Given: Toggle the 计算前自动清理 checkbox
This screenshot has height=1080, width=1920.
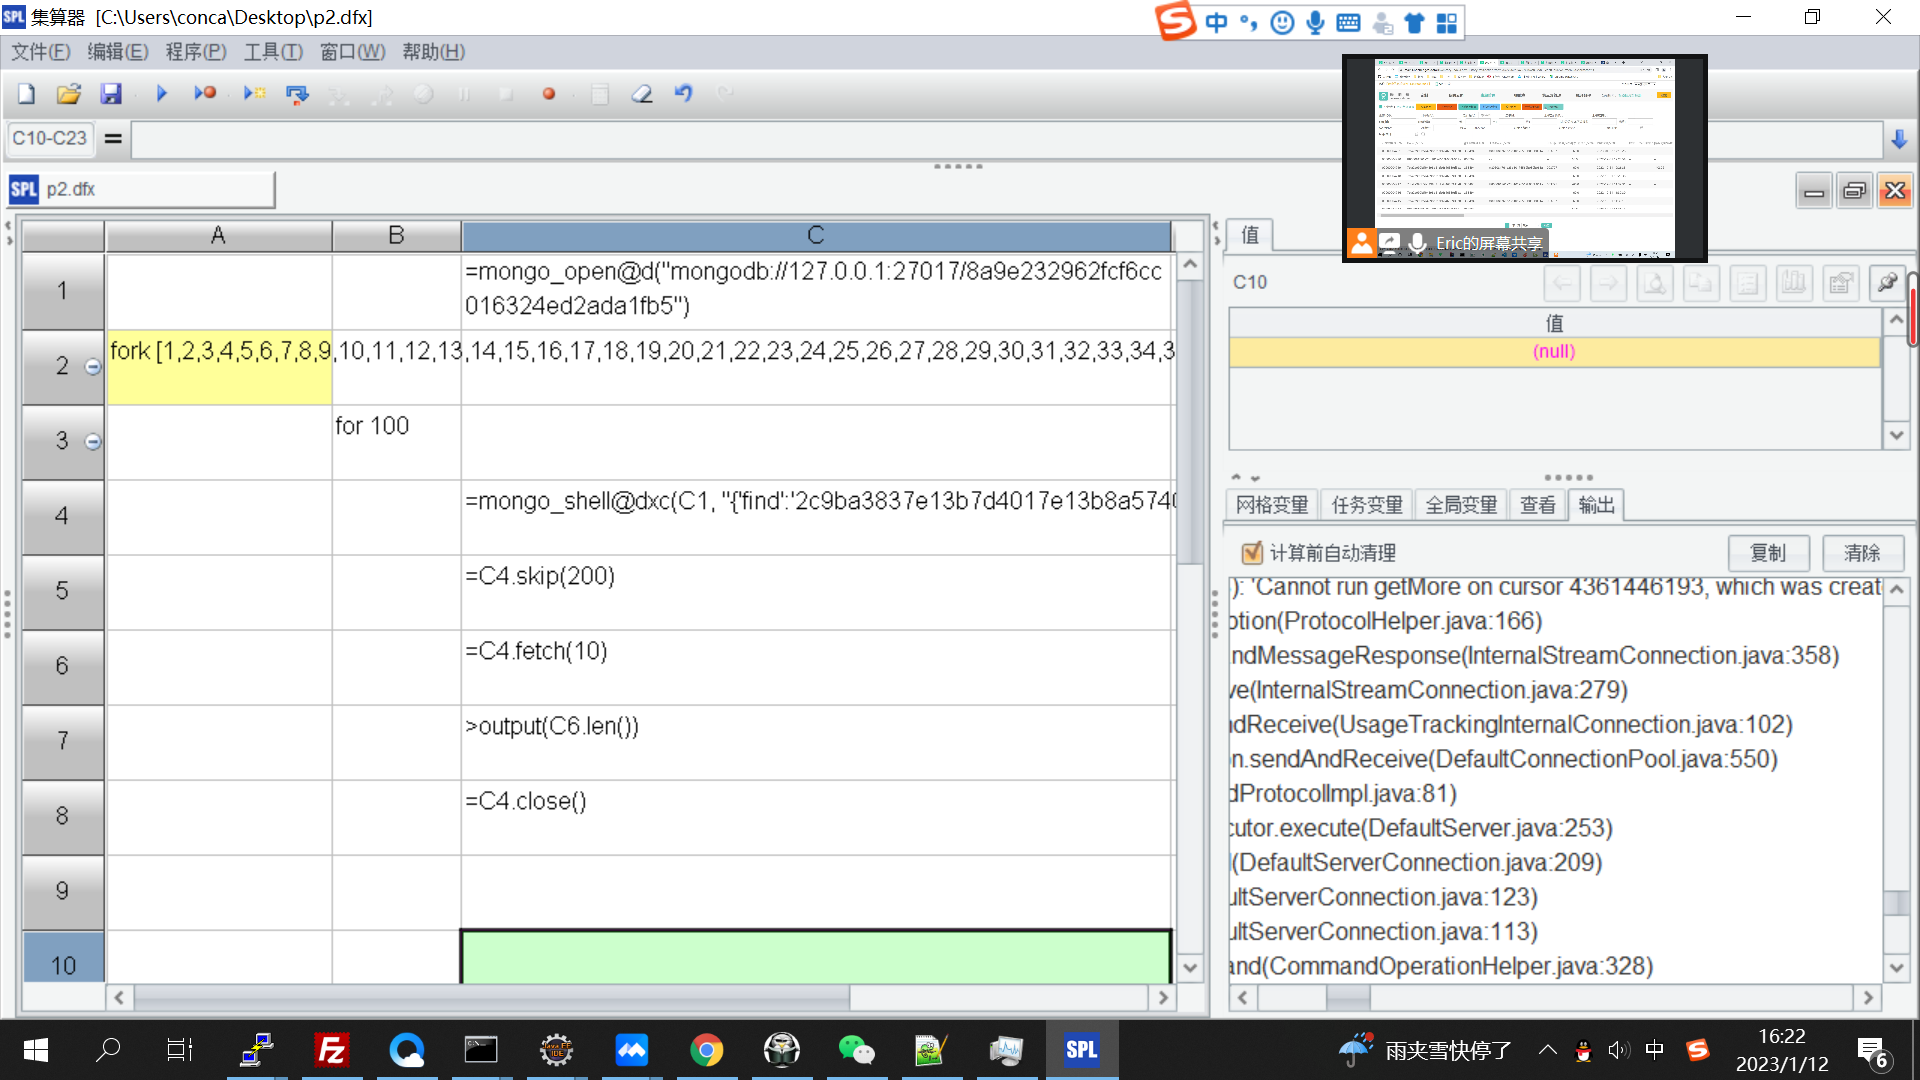Looking at the screenshot, I should pos(1252,553).
